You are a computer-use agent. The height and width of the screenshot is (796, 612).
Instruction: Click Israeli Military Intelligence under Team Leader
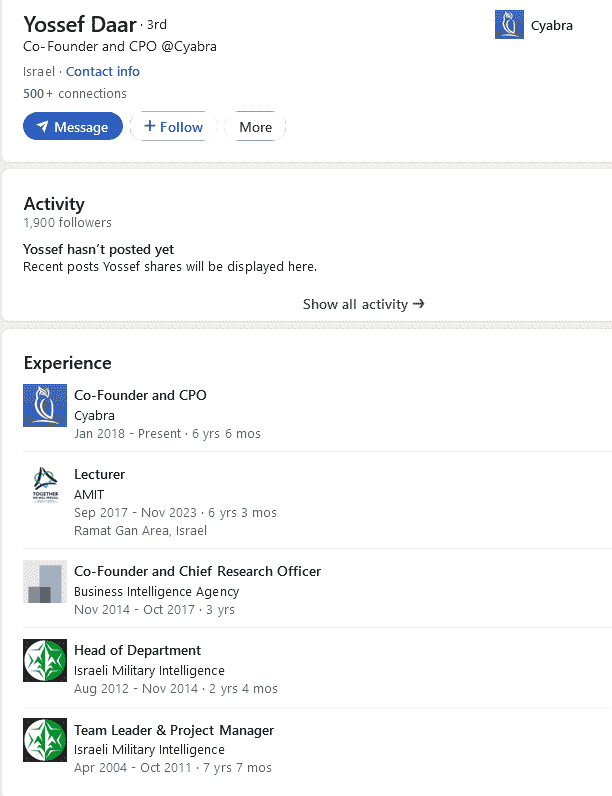coord(149,749)
